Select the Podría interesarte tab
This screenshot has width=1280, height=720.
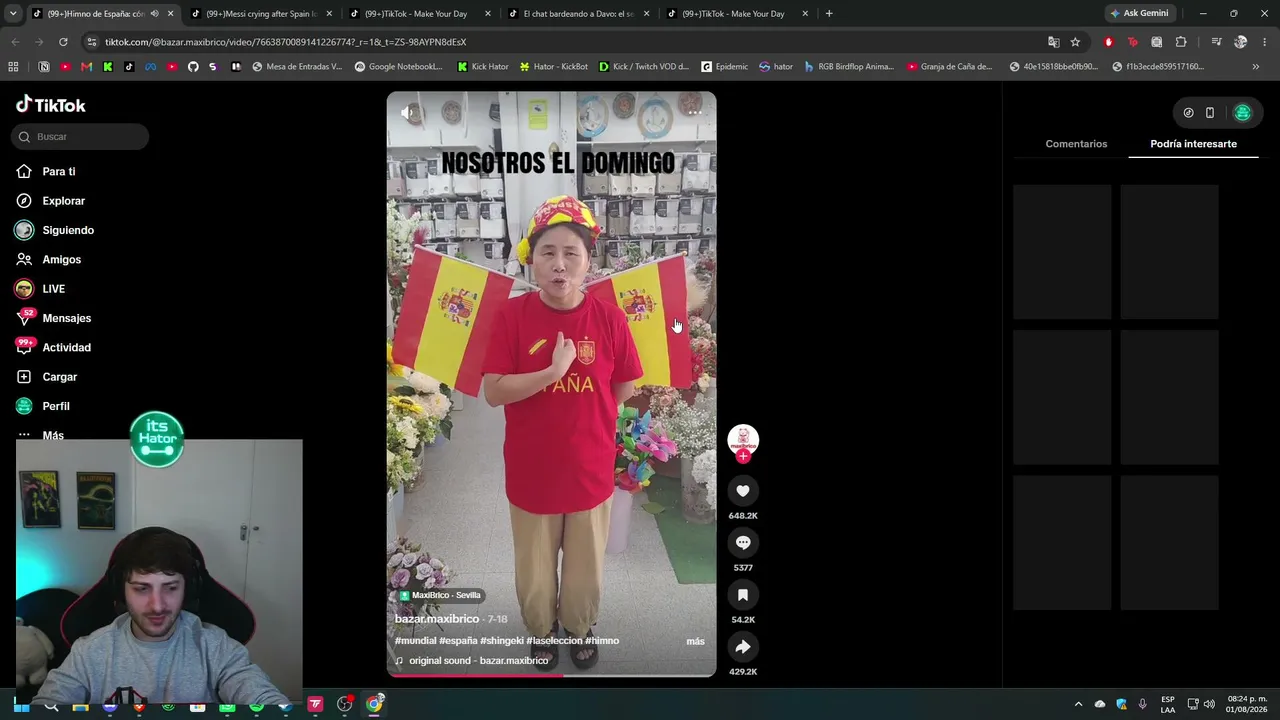[x=1193, y=144]
